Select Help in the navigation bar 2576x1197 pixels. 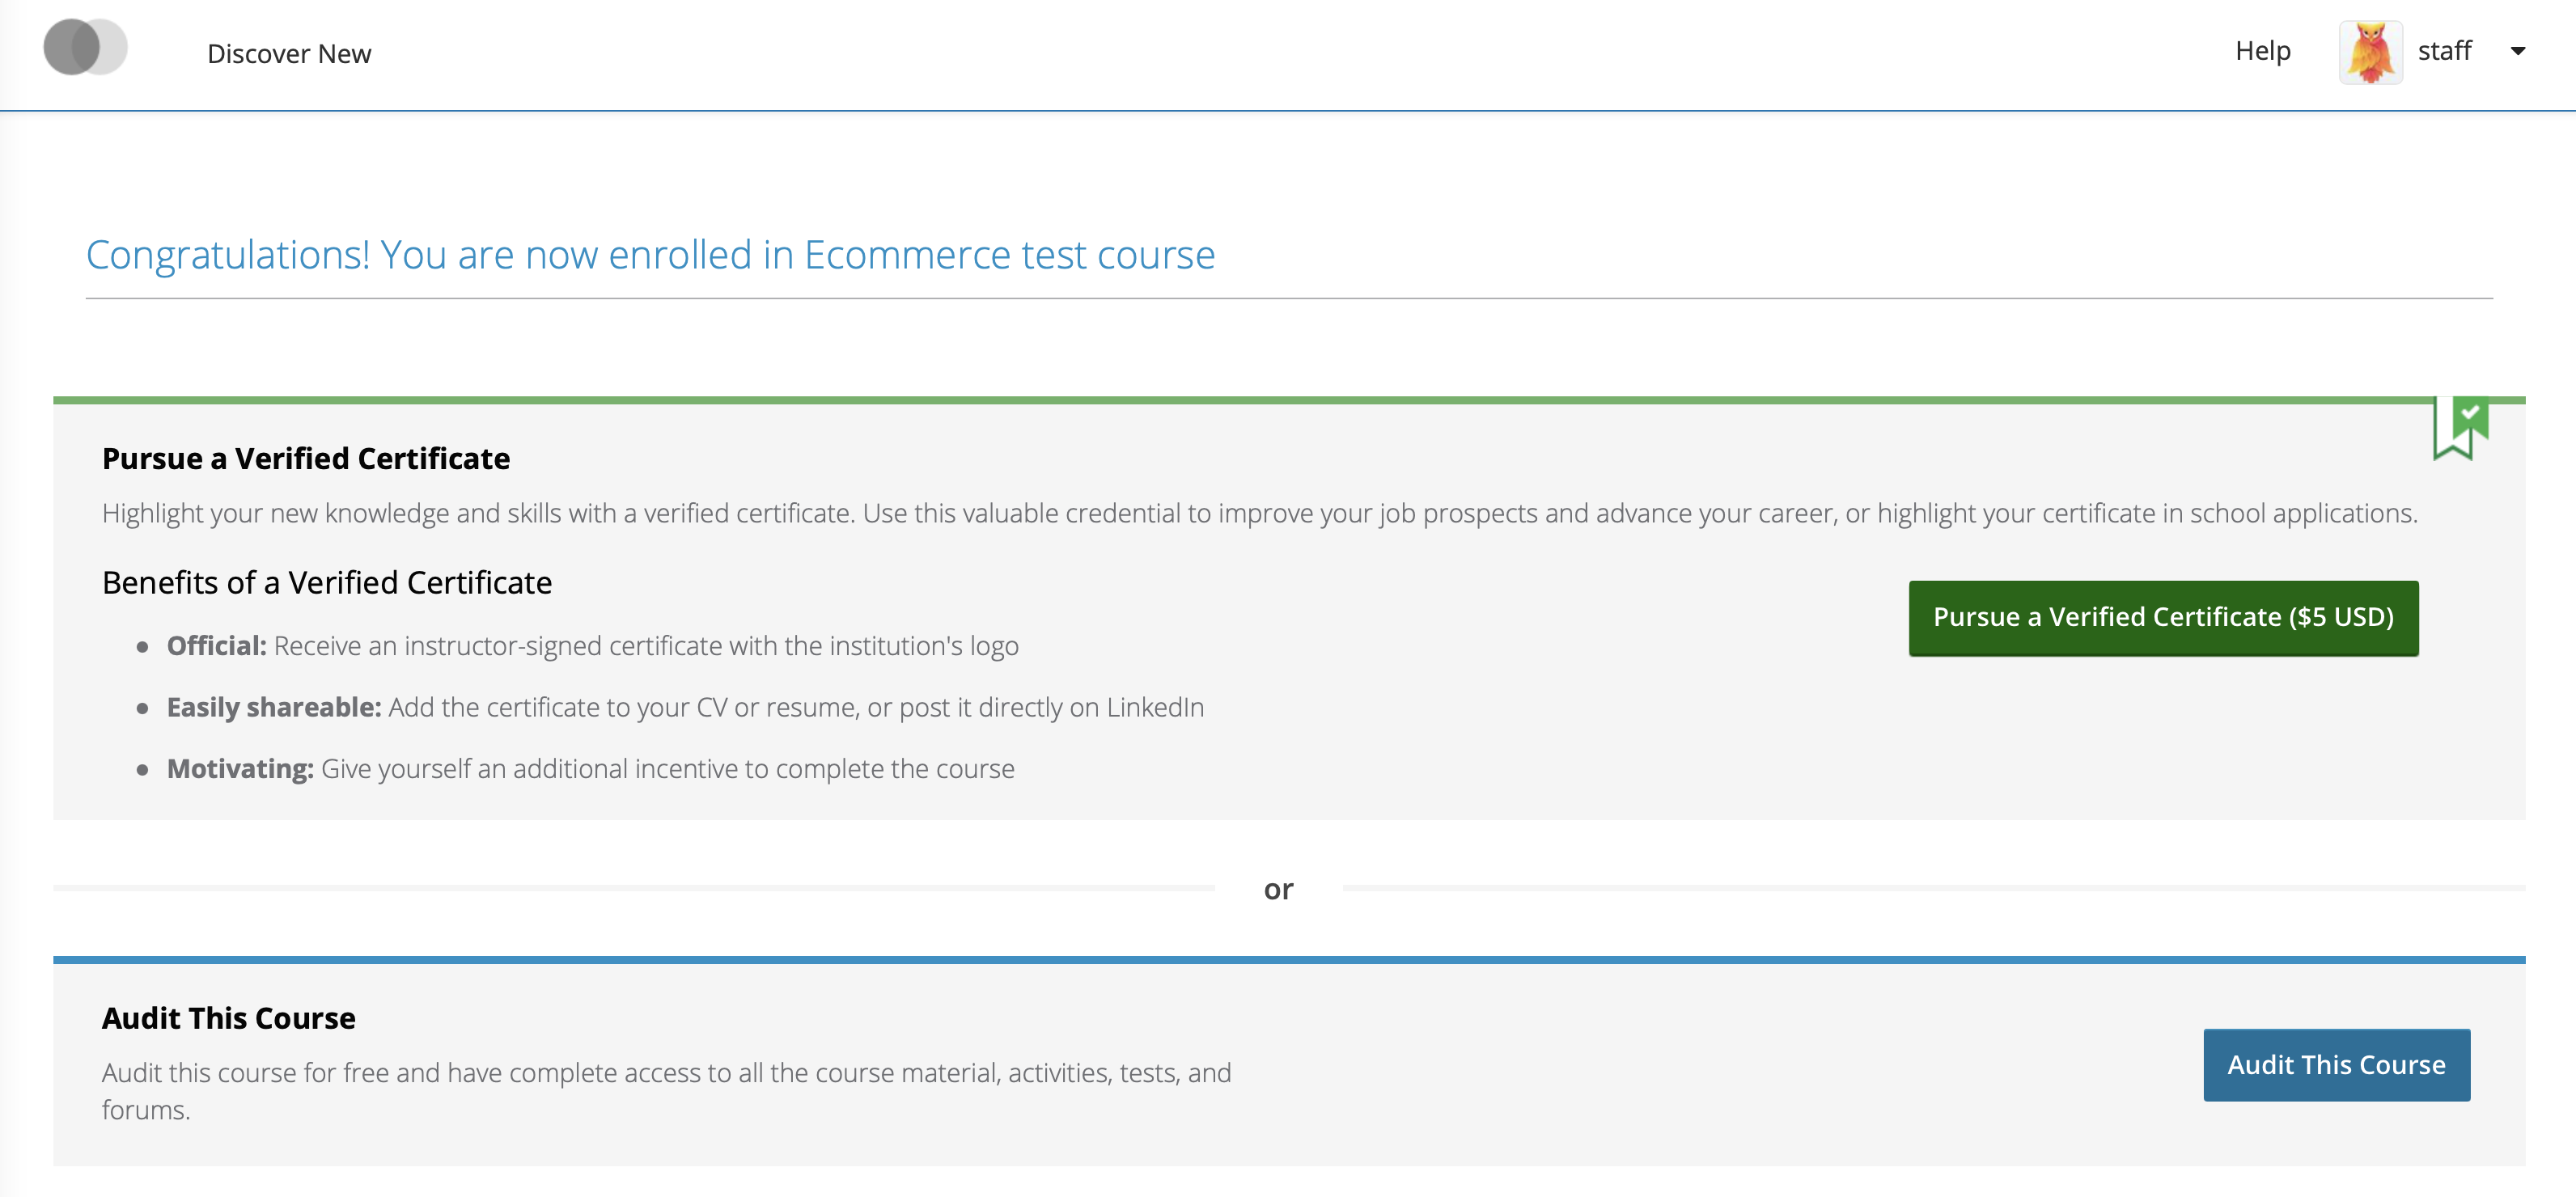point(2262,50)
